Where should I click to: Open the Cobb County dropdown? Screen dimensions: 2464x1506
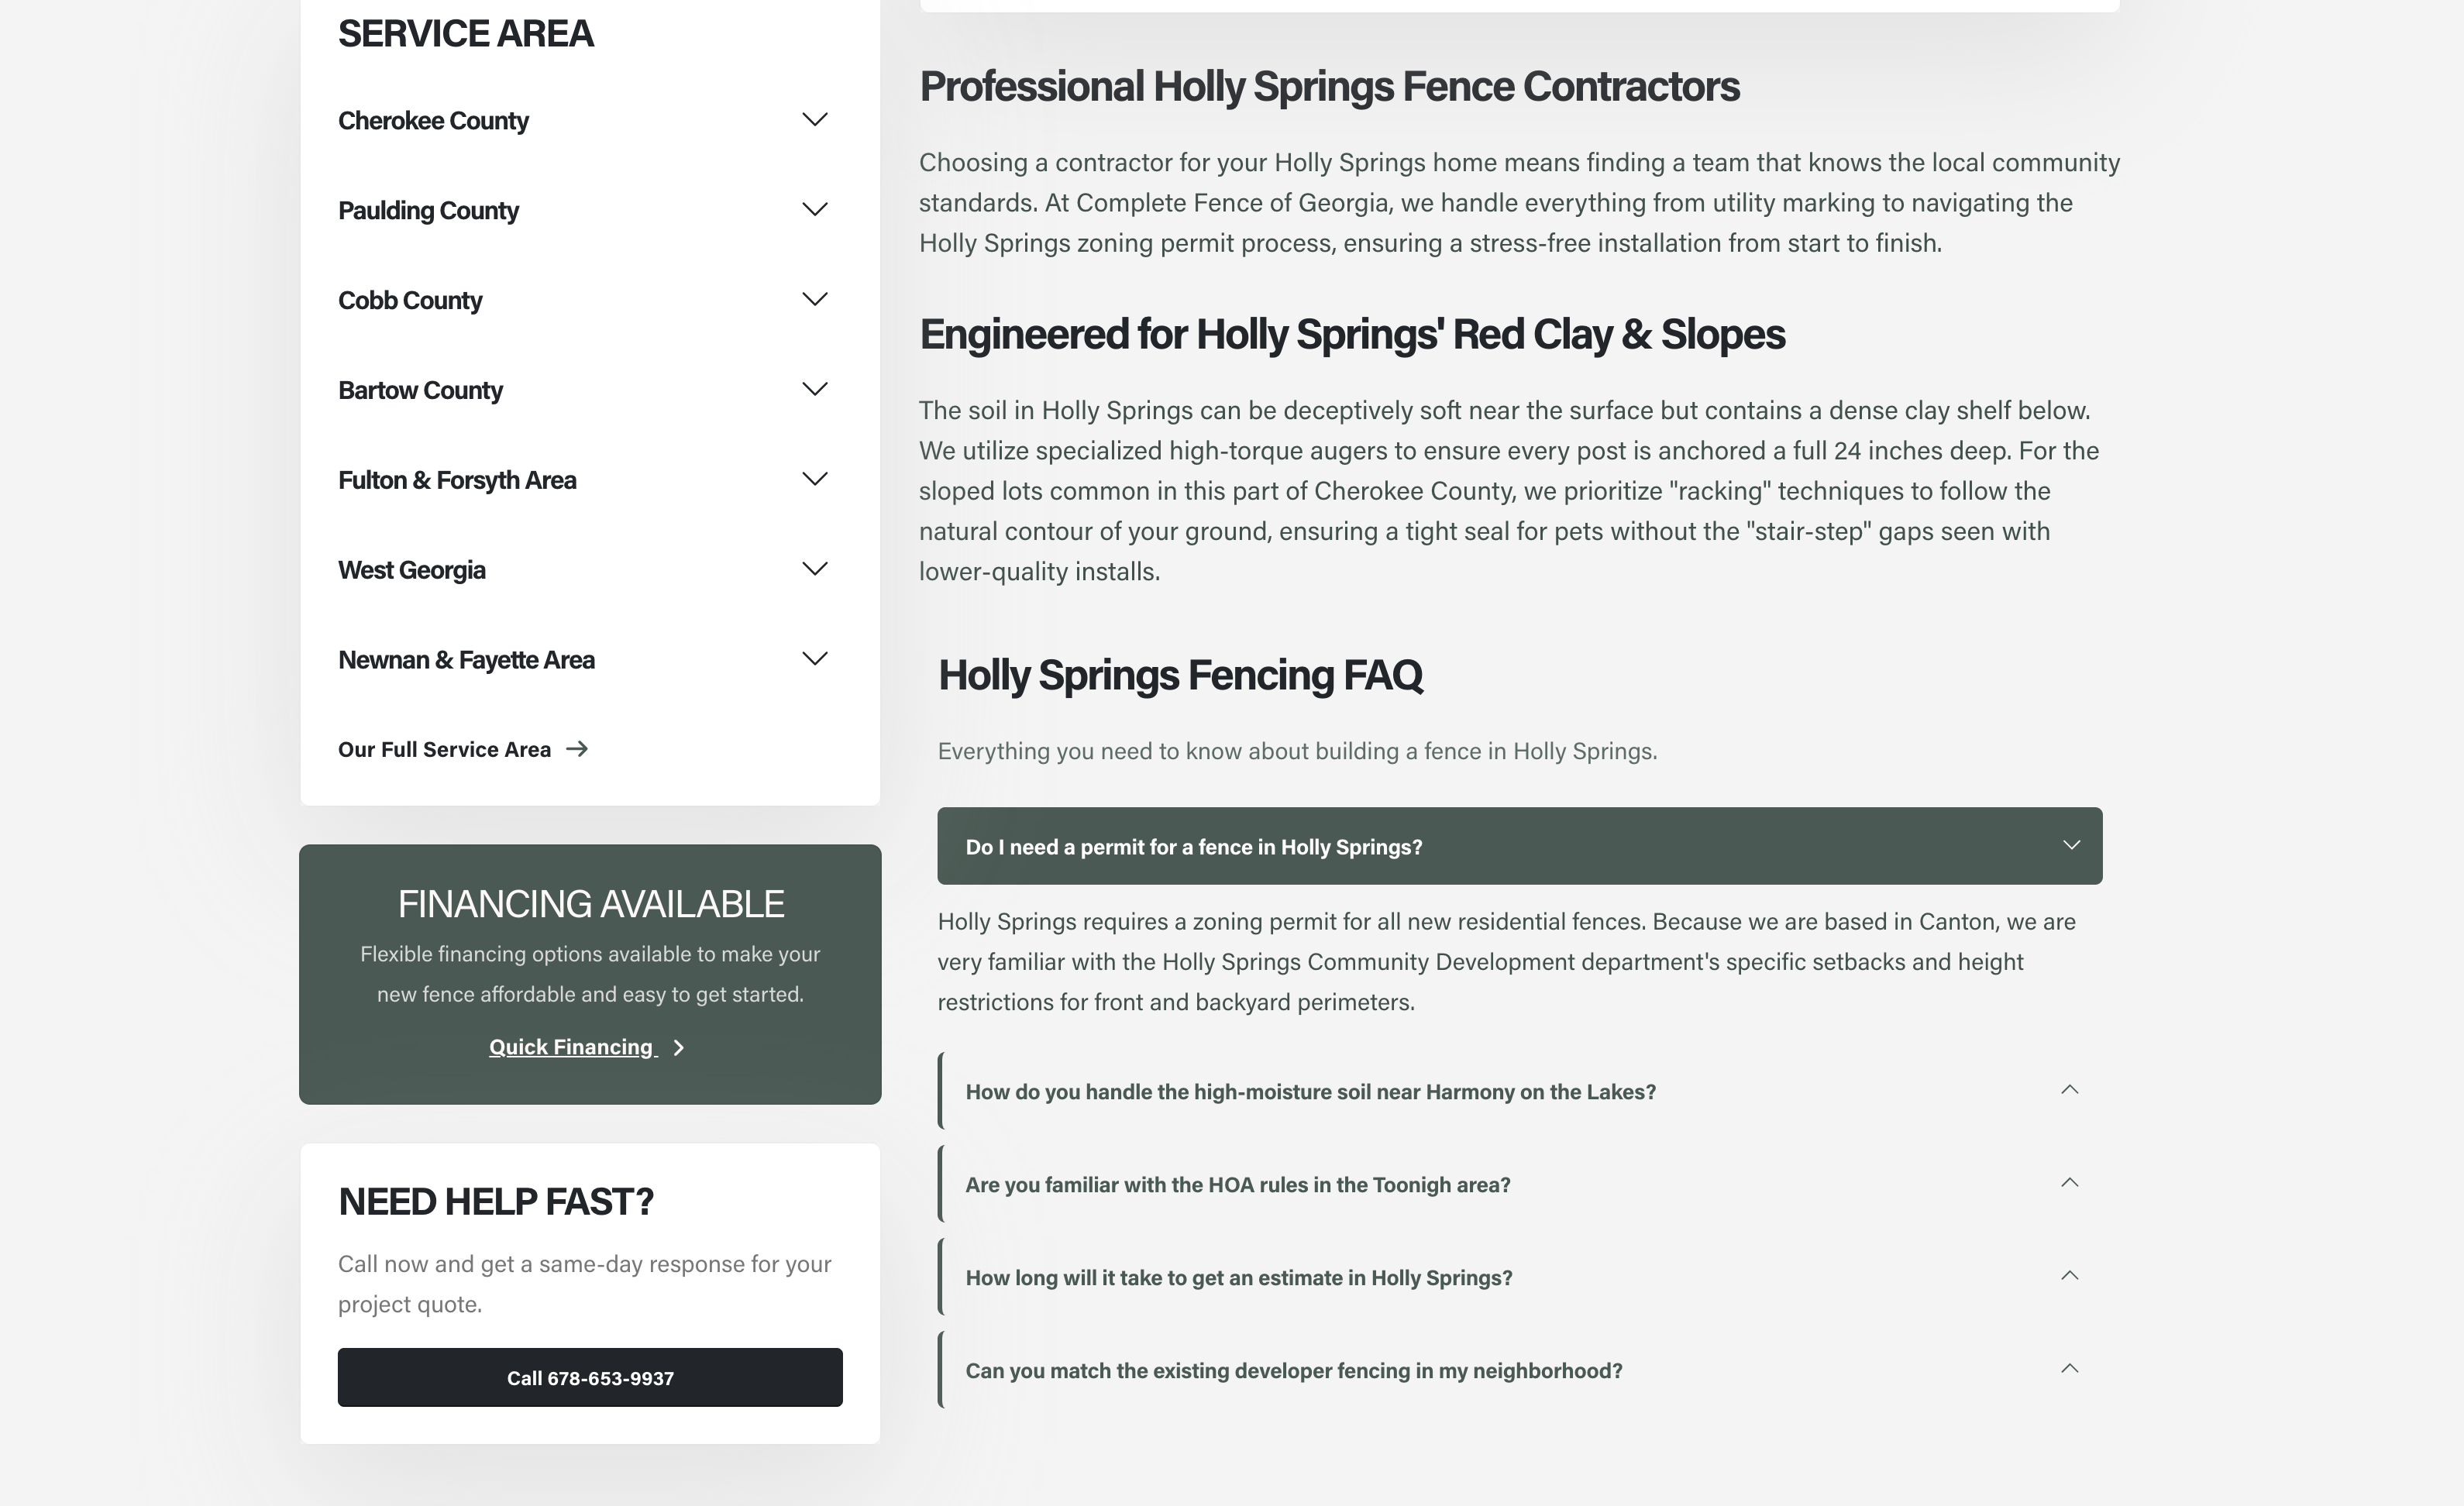click(814, 298)
